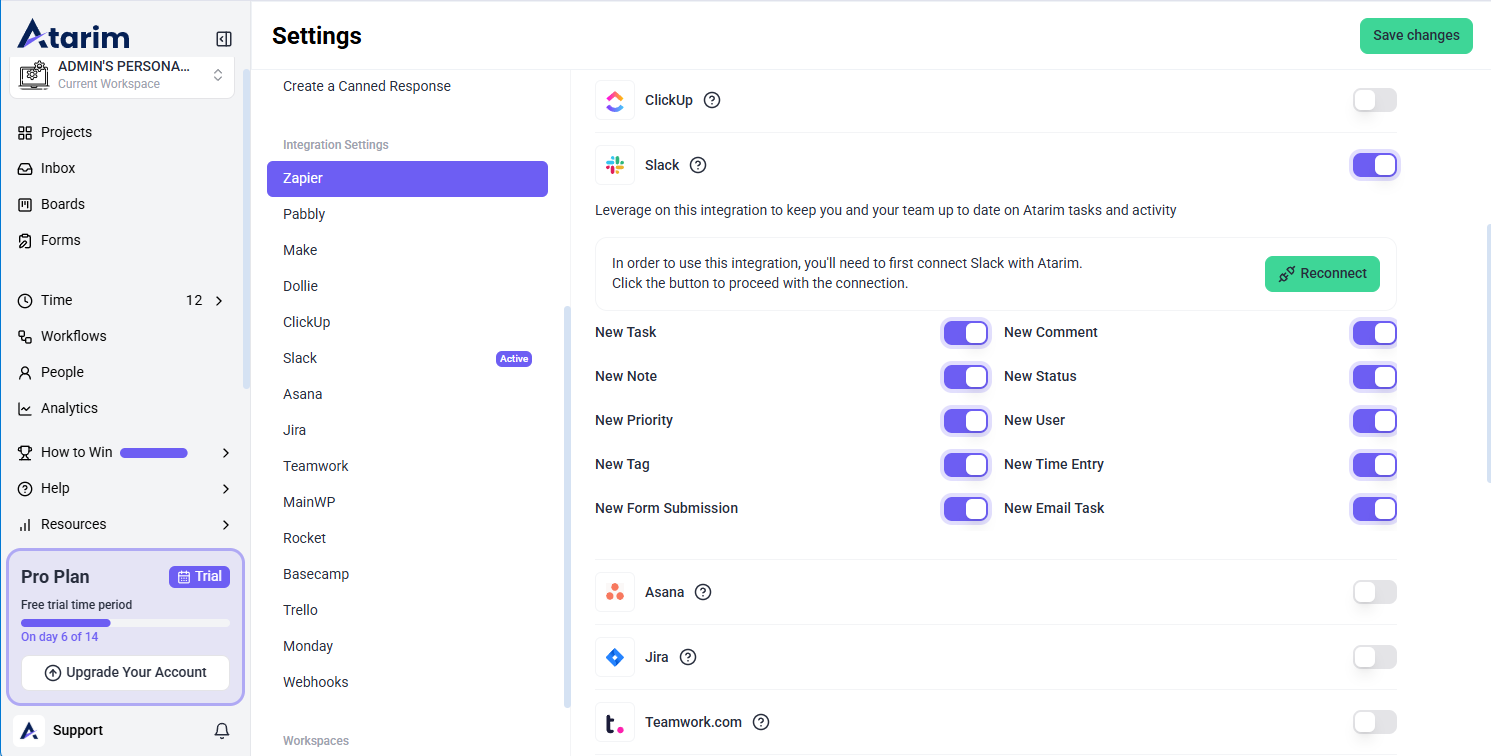
Task: Toggle New Time Entry switch
Action: 1375,465
